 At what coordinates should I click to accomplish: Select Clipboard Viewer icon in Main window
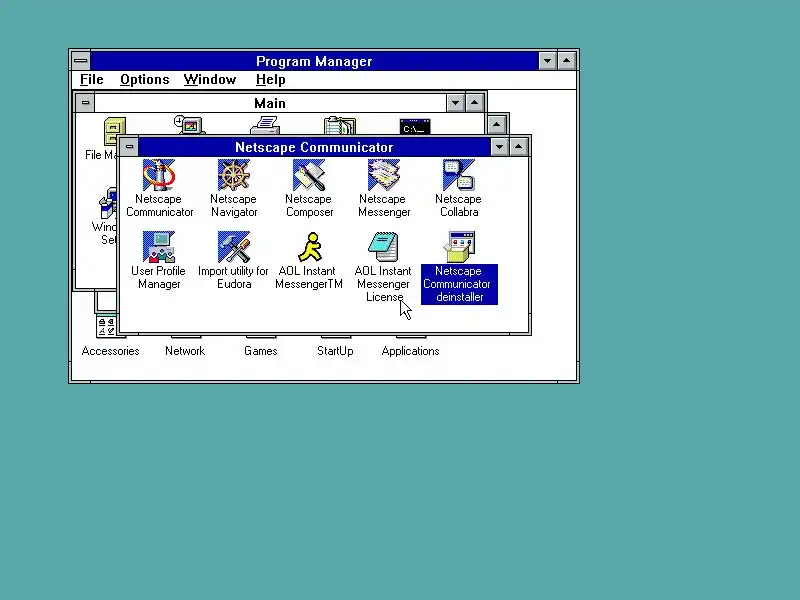point(340,126)
